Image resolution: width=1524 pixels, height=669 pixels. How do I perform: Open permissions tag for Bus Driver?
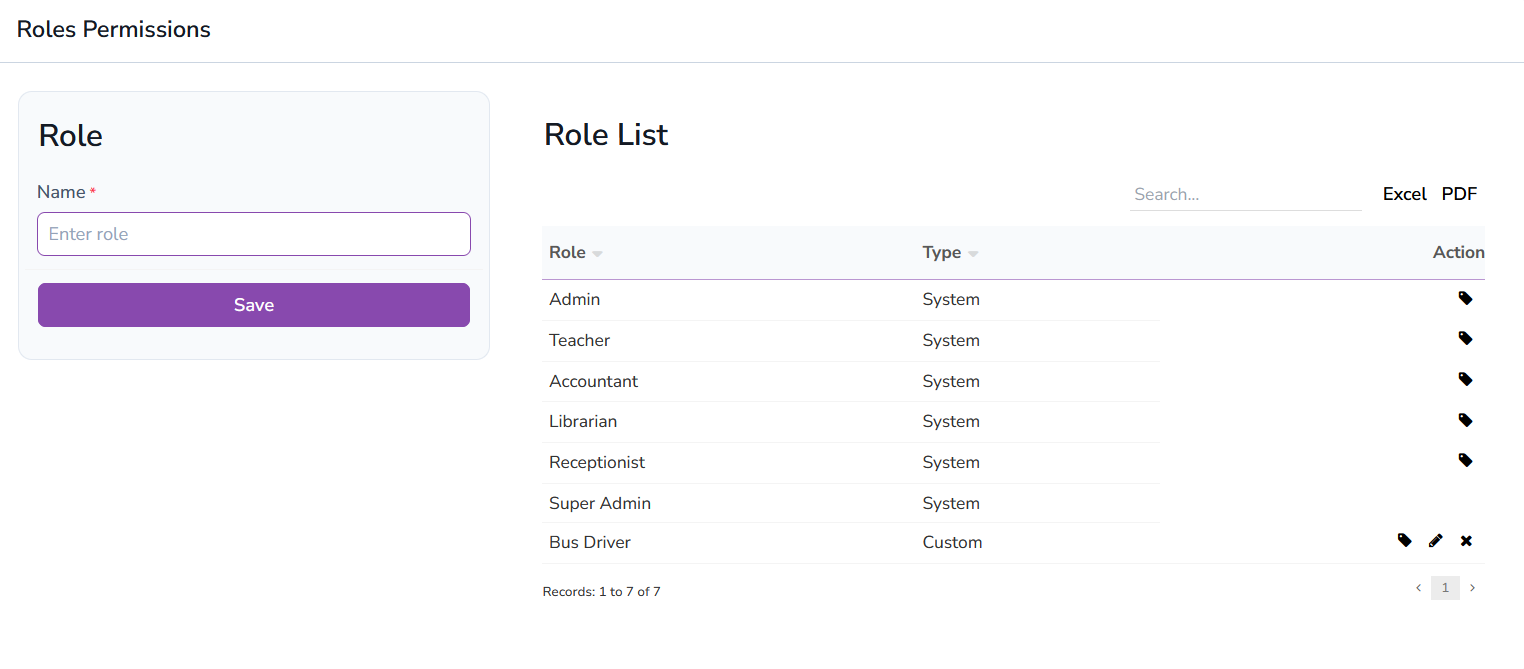(1405, 540)
